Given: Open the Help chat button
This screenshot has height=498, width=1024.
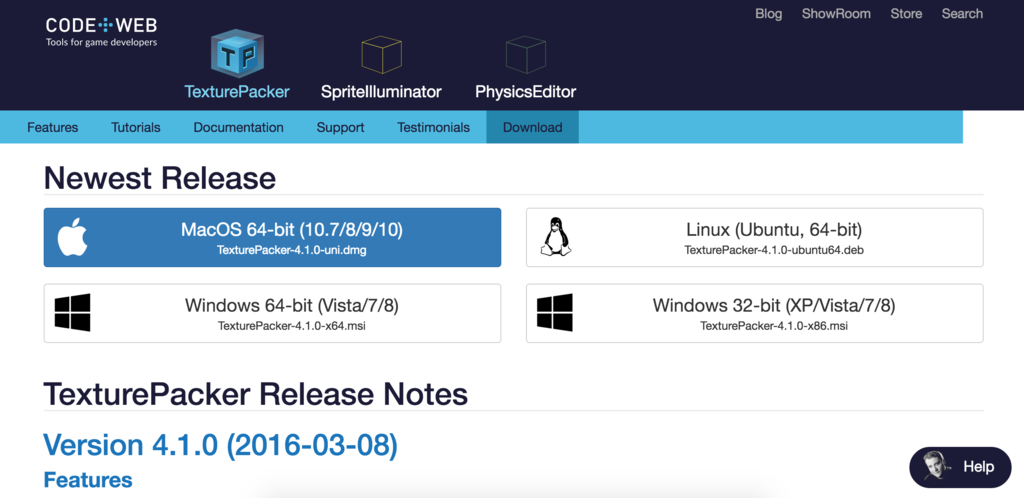Looking at the screenshot, I should [960, 467].
